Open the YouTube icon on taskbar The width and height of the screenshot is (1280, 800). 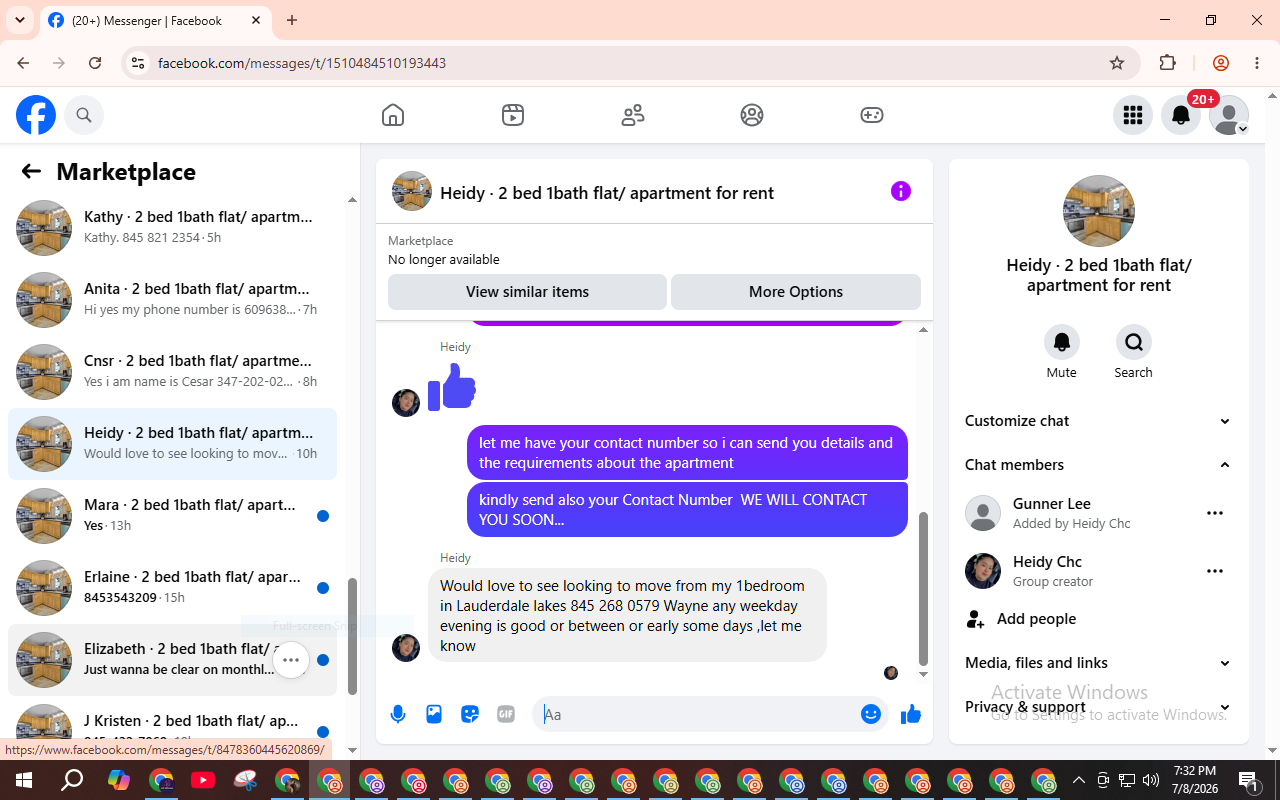203,780
